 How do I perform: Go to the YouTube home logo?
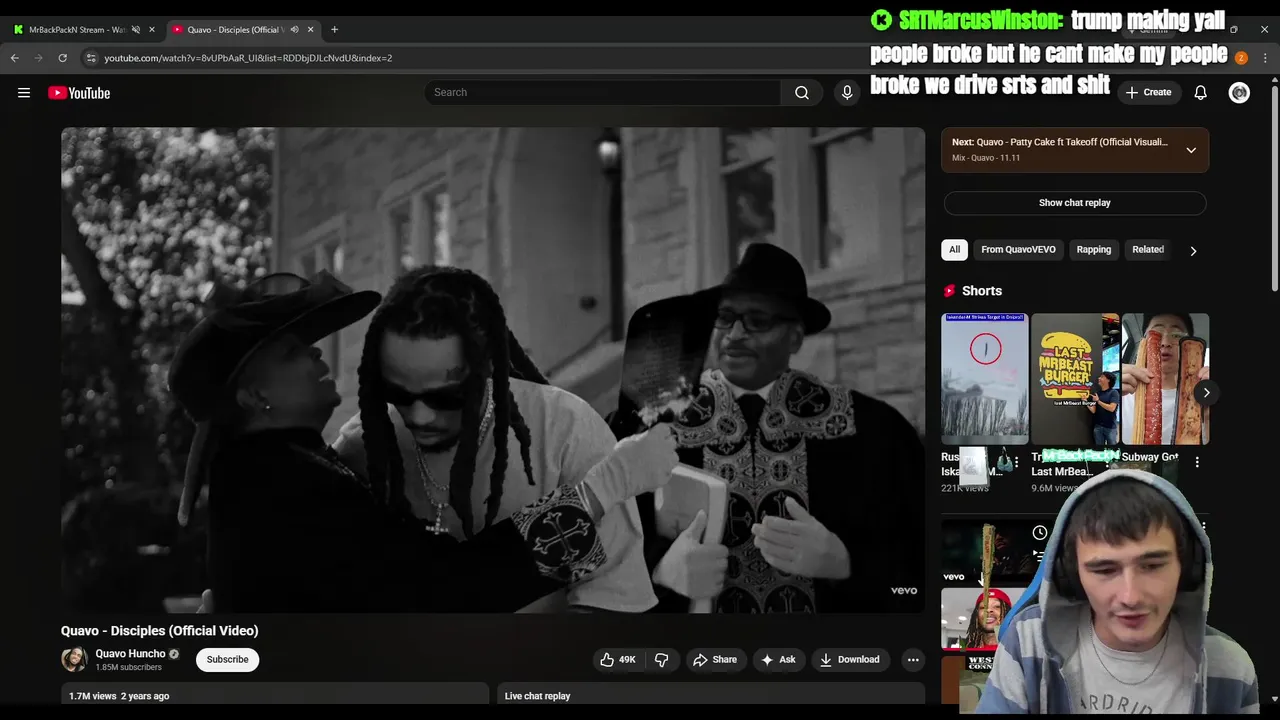[x=79, y=93]
